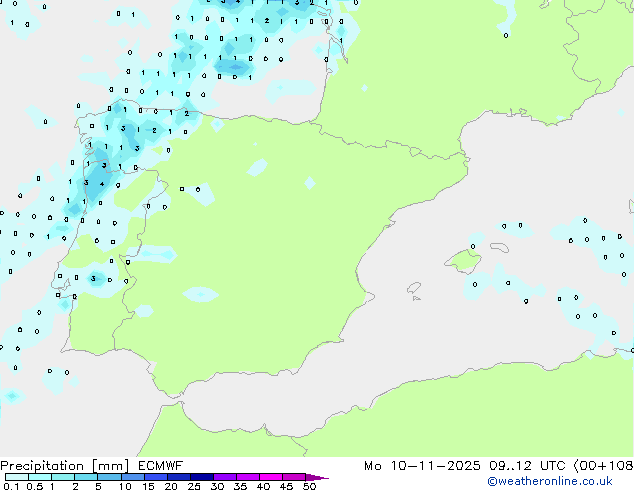Select the 45–50 mm legend color swatch

coord(294,477)
